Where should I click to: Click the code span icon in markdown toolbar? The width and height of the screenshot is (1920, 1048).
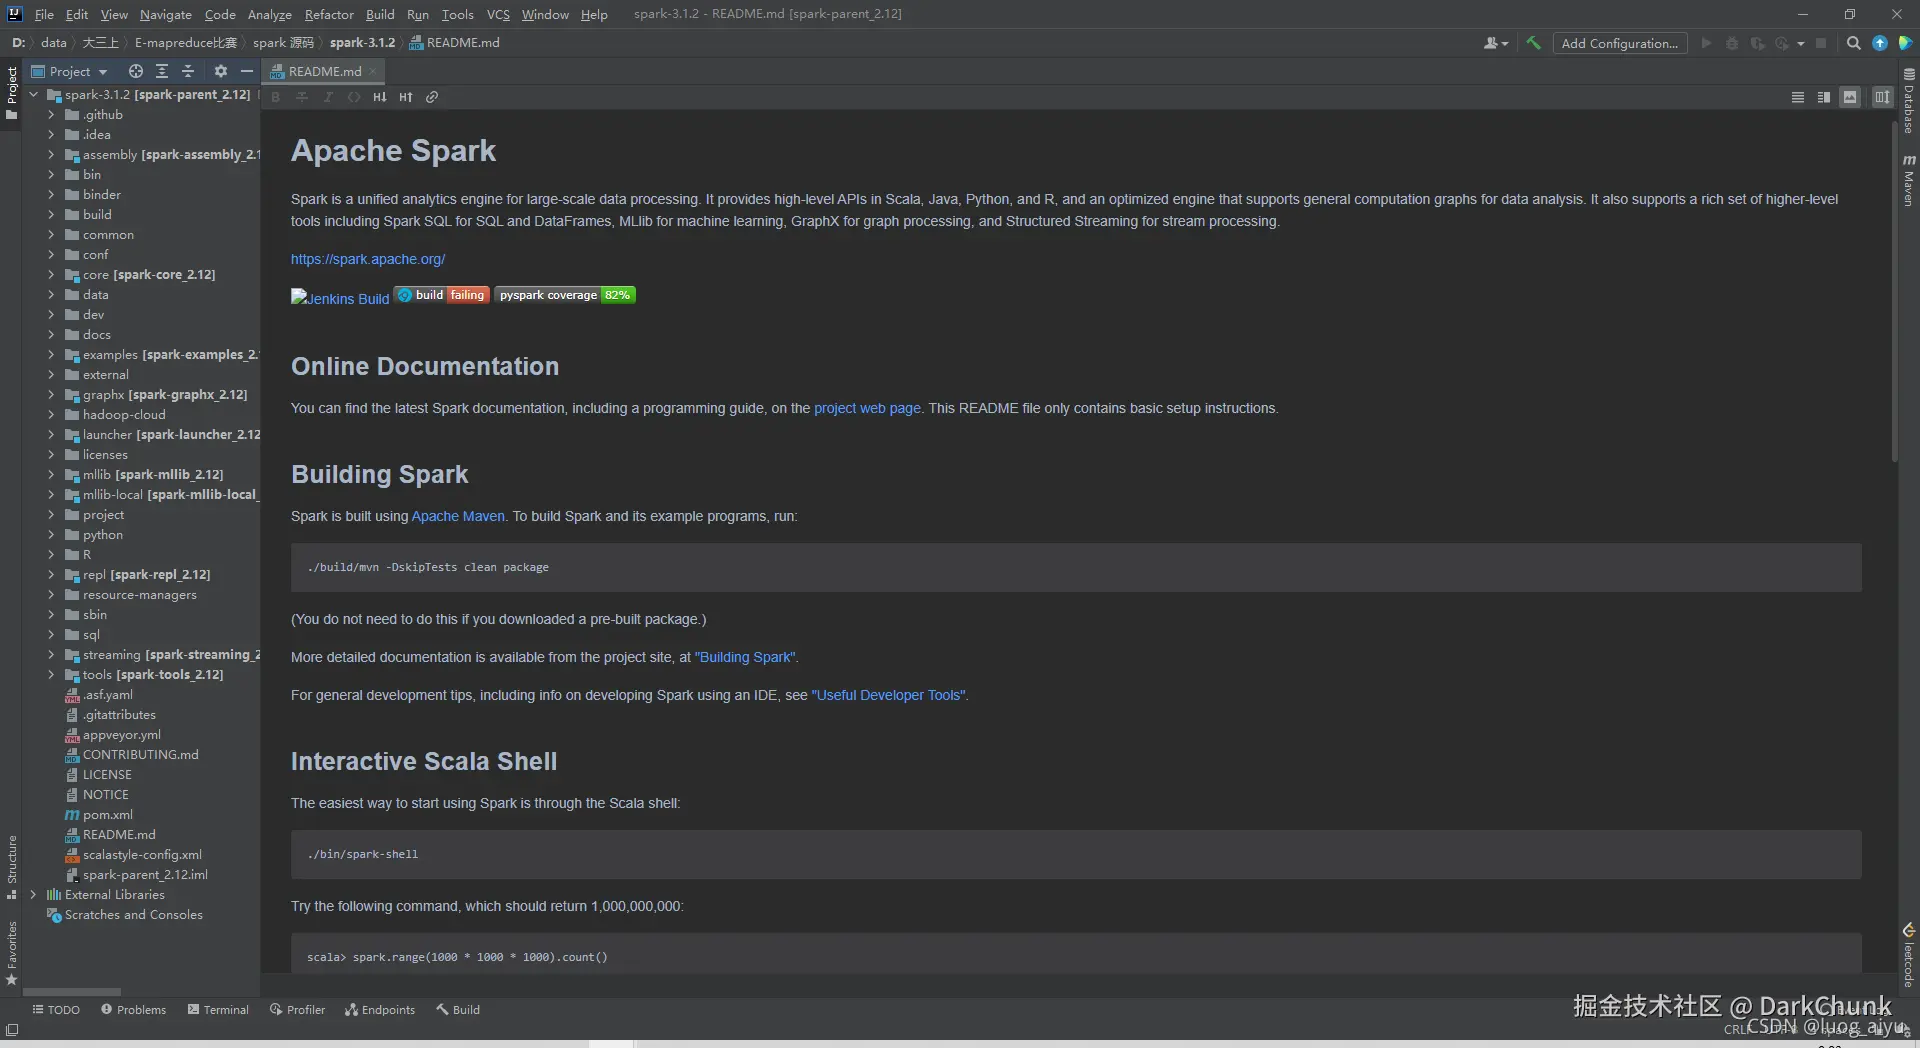(x=354, y=97)
